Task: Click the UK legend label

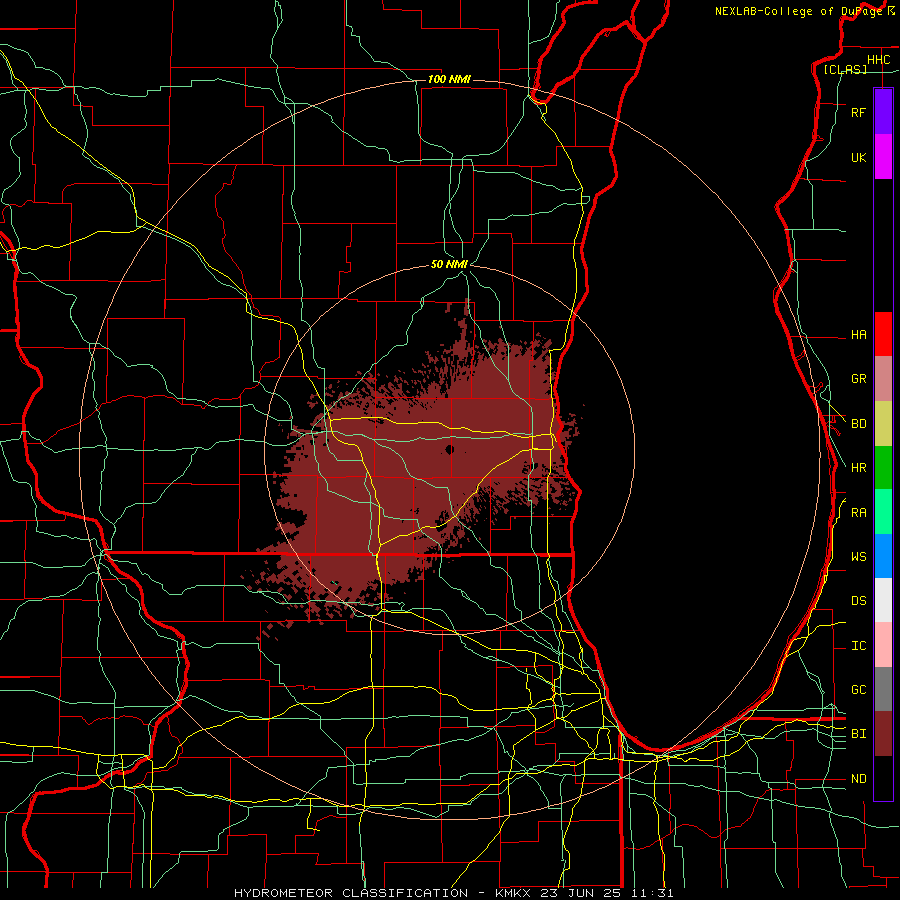Action: (858, 158)
